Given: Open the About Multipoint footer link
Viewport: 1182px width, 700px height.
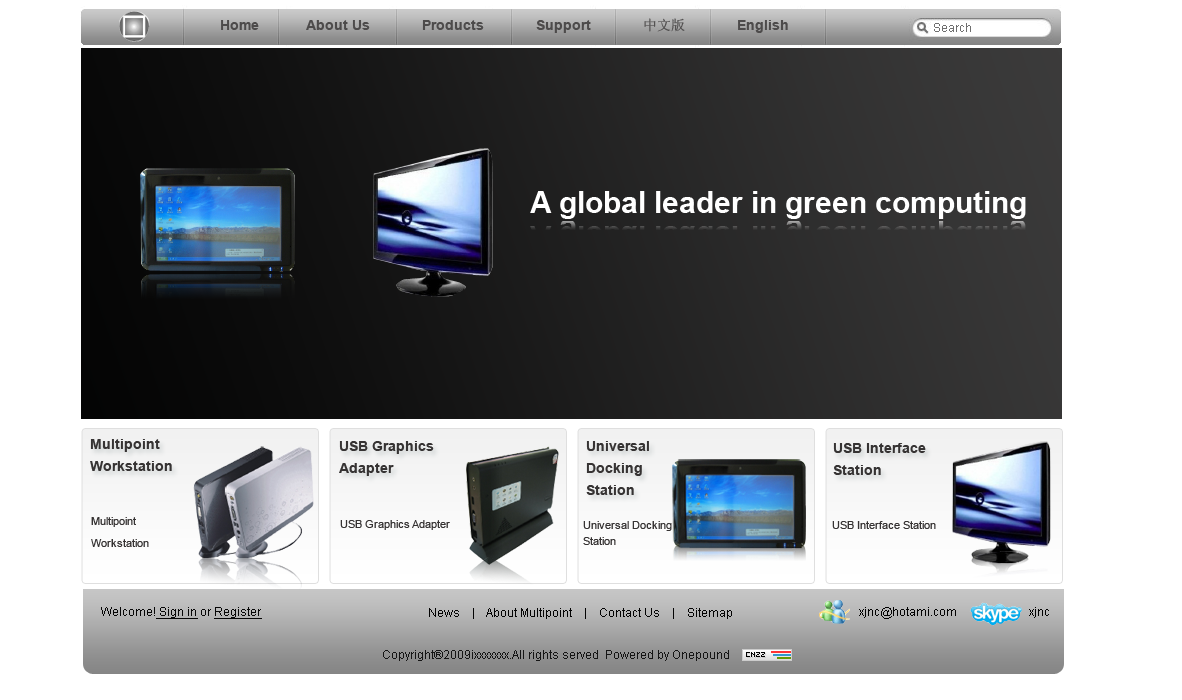Looking at the screenshot, I should [x=528, y=613].
